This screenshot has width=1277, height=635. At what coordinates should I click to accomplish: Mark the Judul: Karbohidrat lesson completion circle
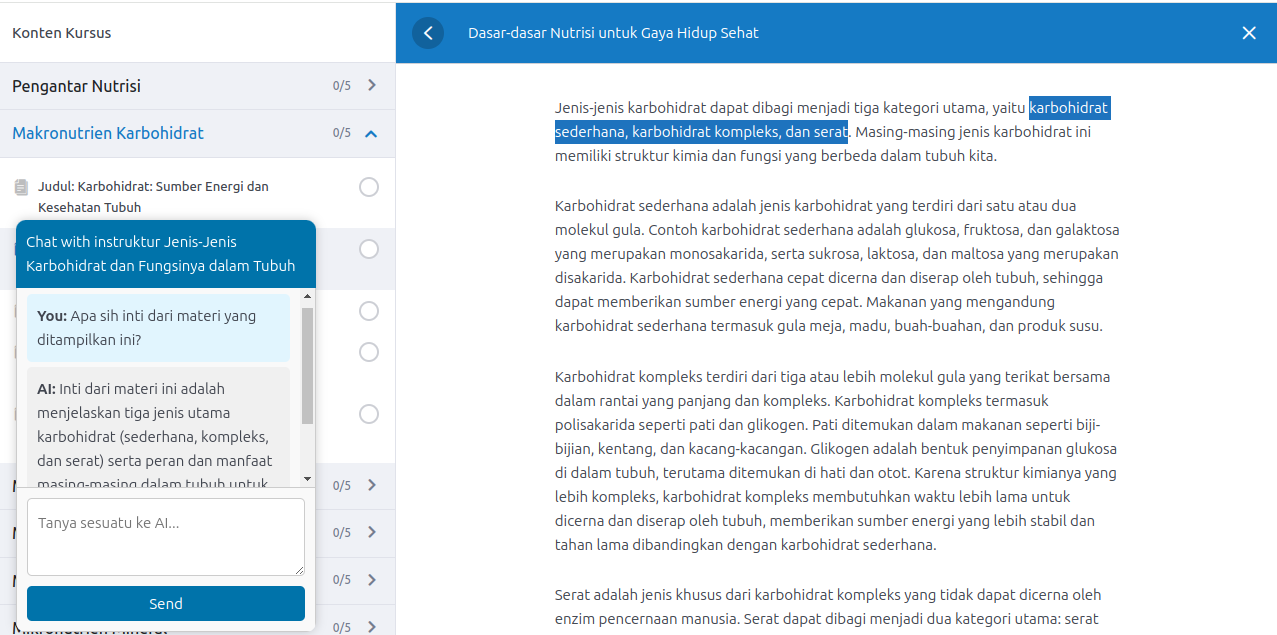(x=369, y=187)
